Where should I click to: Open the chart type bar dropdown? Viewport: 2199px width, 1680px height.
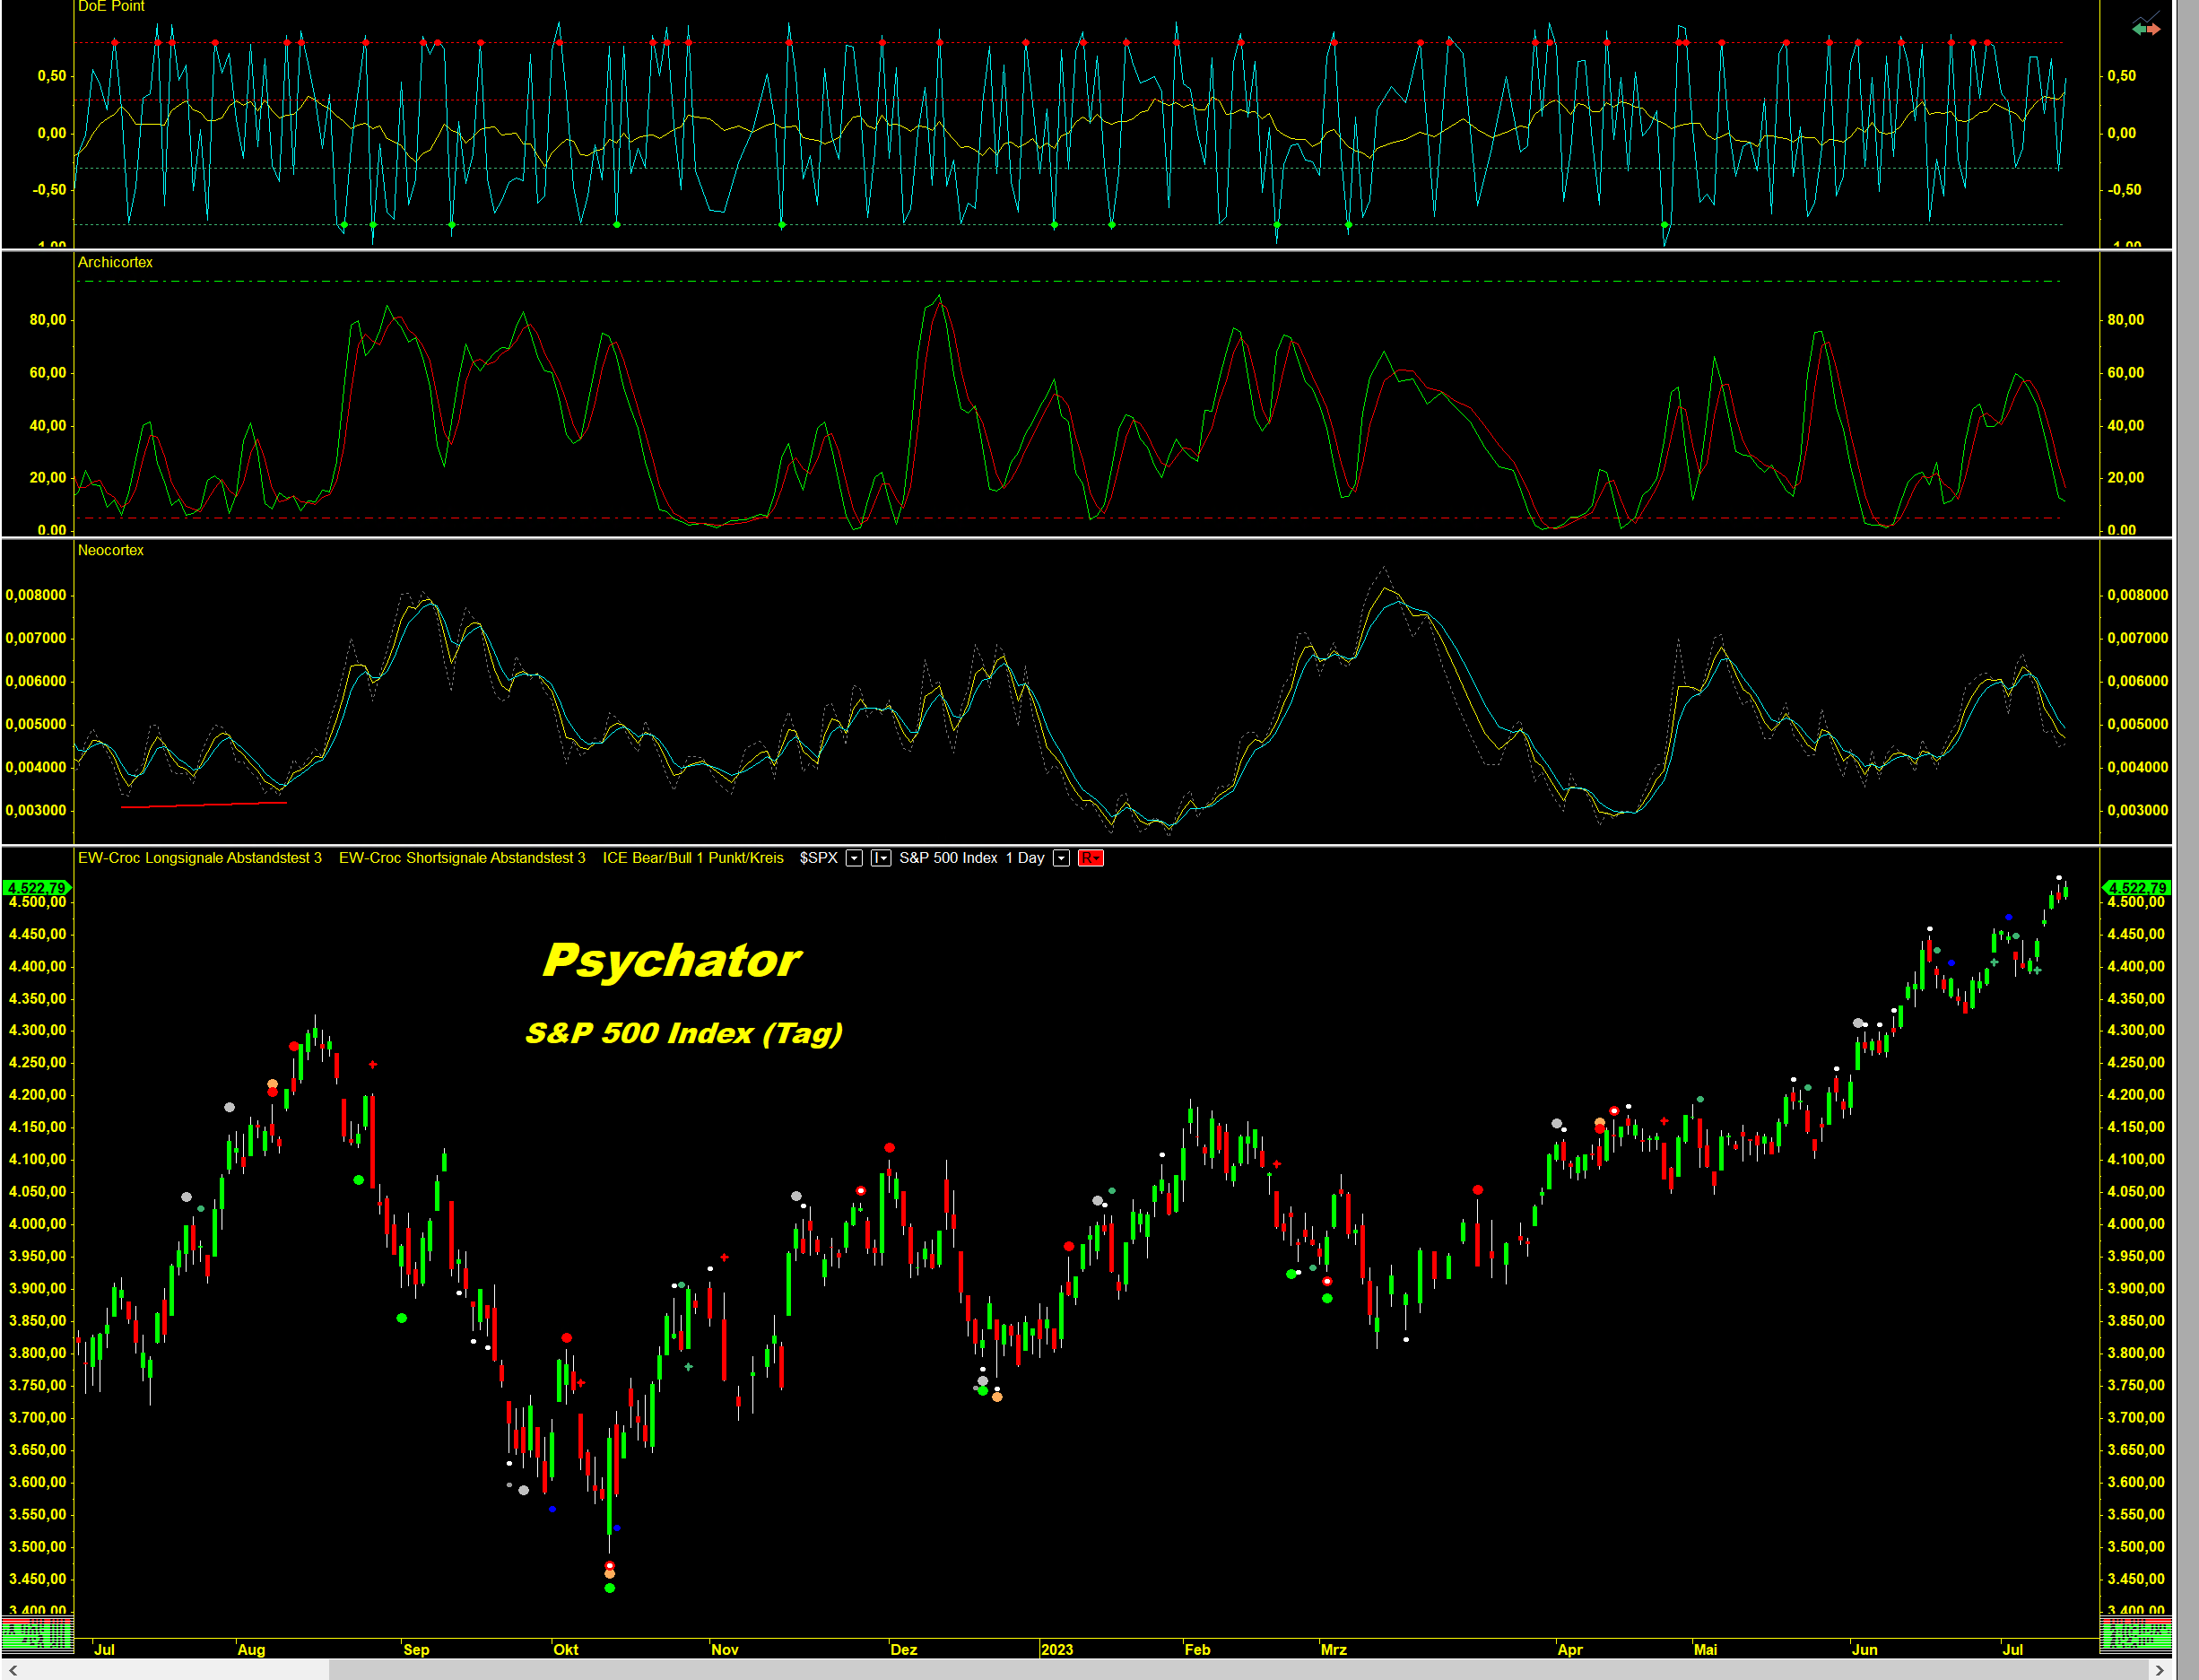click(x=880, y=858)
